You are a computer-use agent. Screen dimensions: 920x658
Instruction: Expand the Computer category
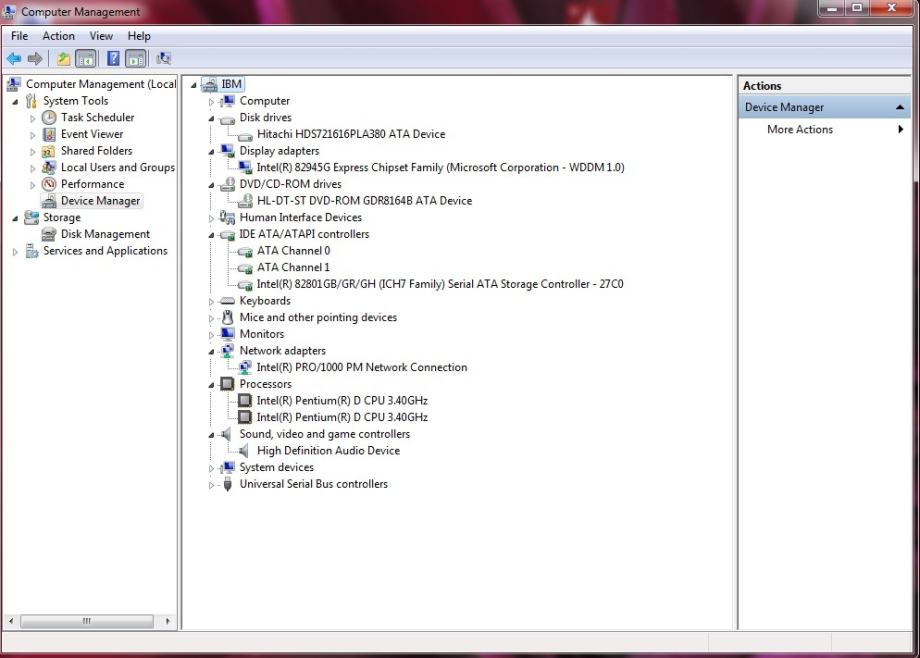tap(211, 102)
